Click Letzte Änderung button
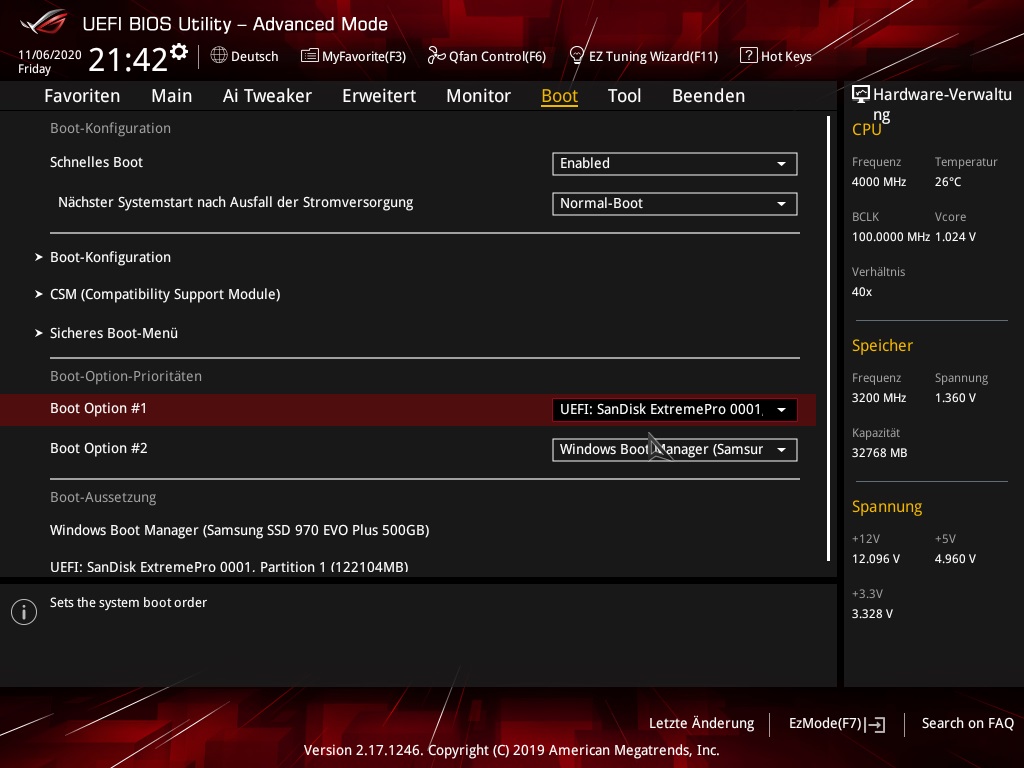The width and height of the screenshot is (1024, 768). [701, 724]
